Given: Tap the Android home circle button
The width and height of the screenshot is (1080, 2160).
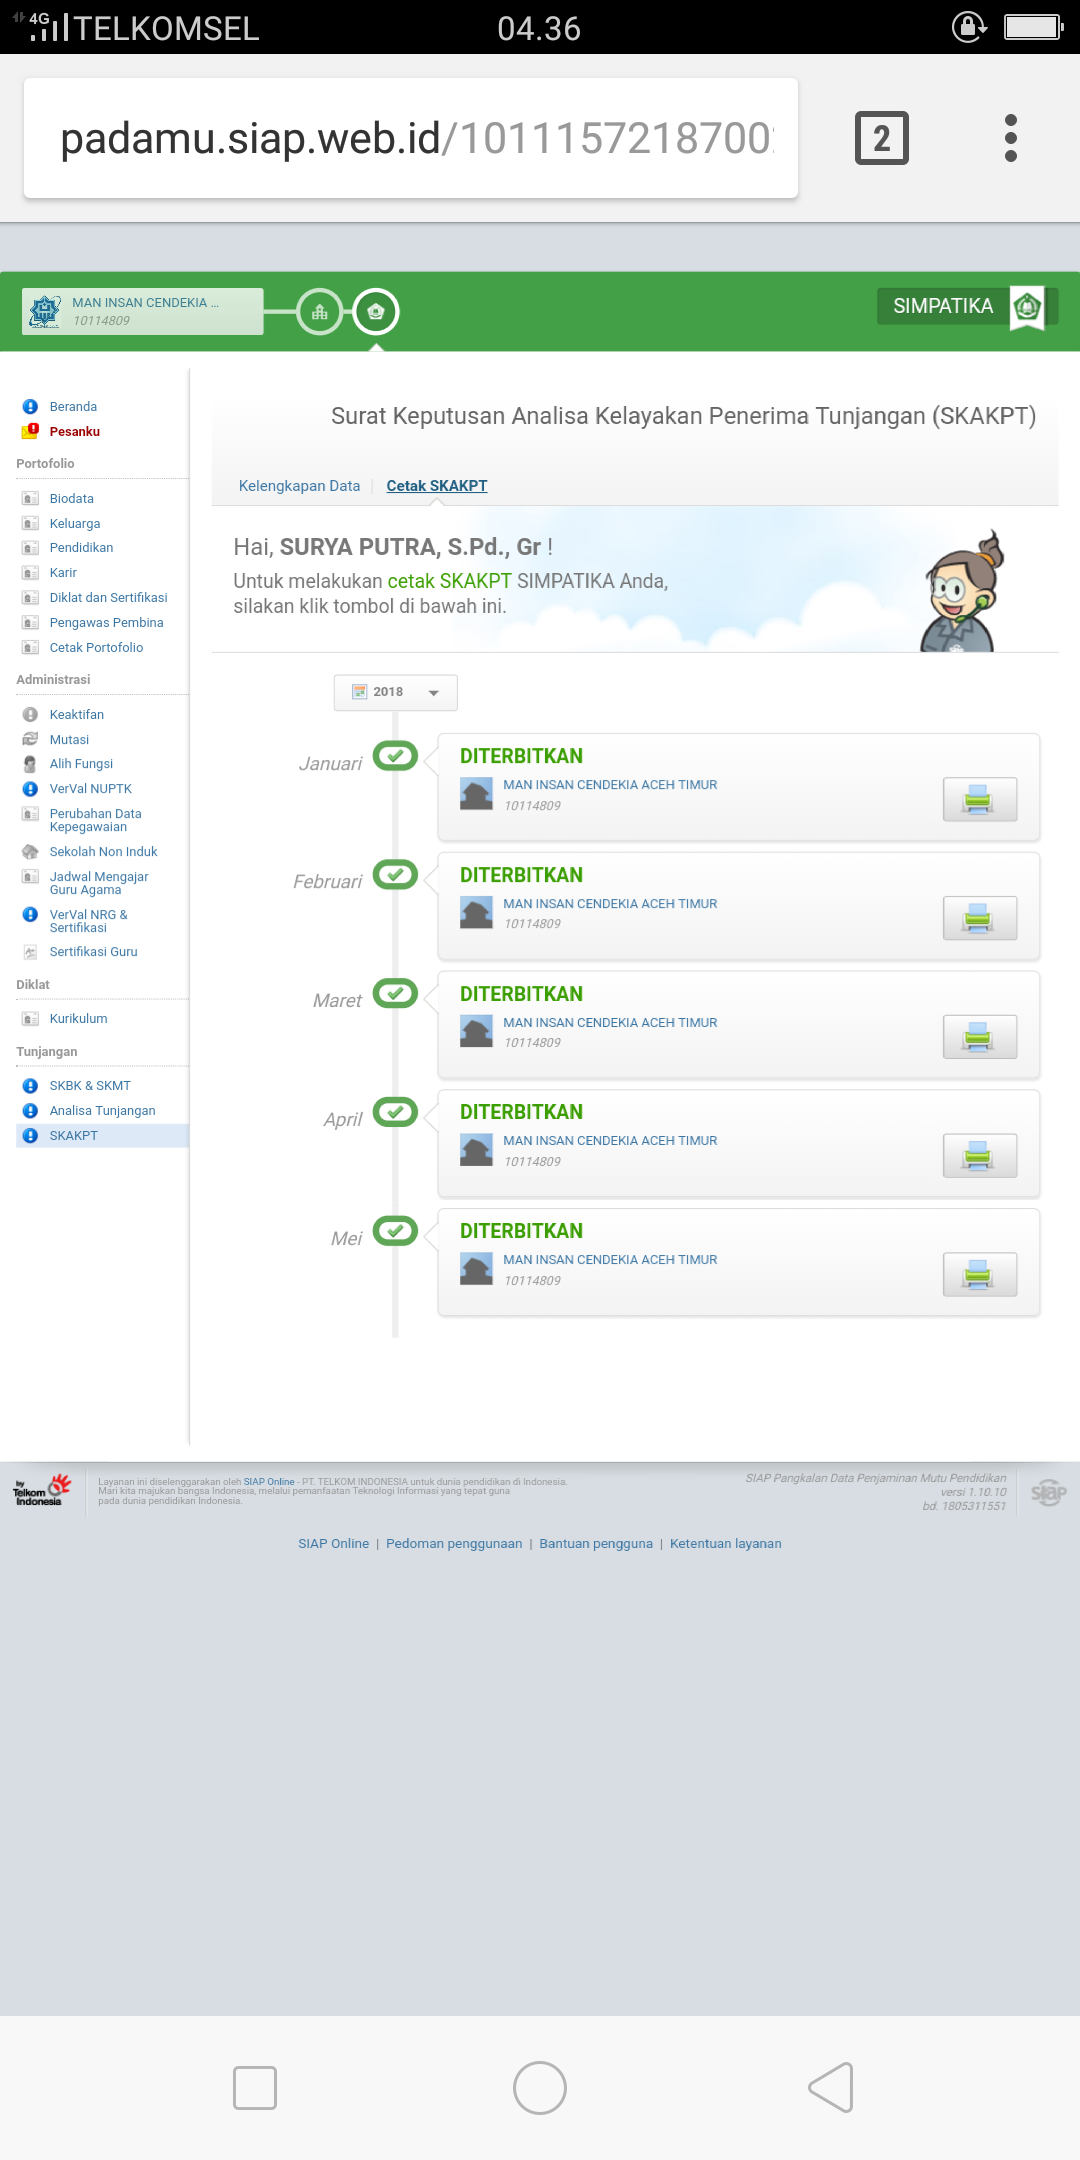Looking at the screenshot, I should point(540,2088).
